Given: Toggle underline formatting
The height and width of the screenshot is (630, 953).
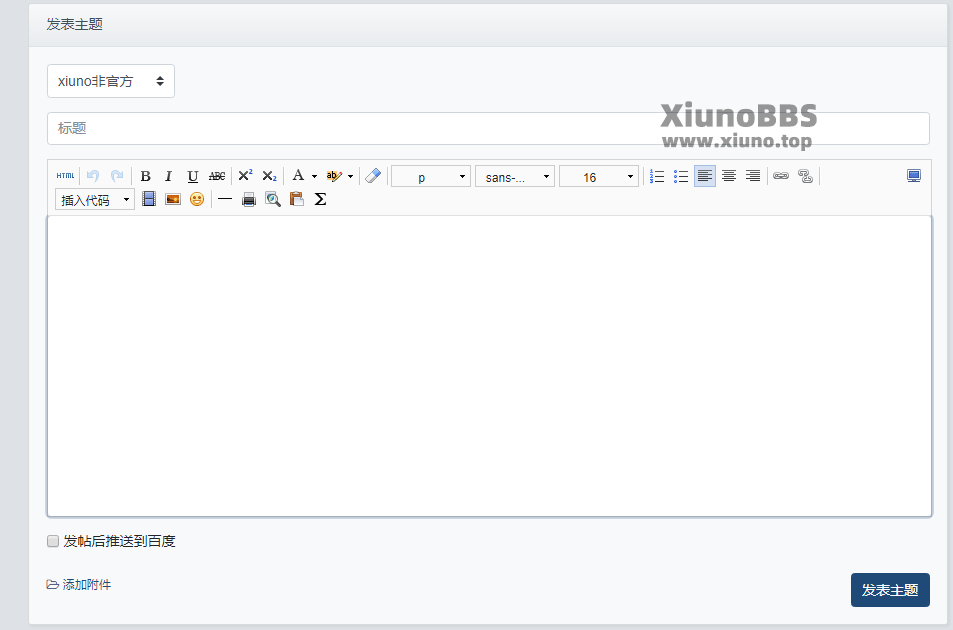Looking at the screenshot, I should 193,176.
